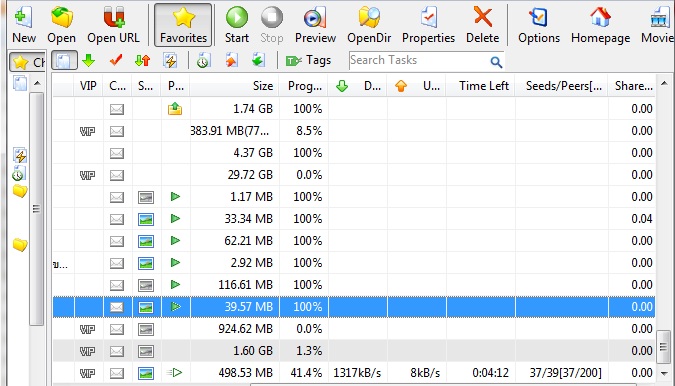This screenshot has height=386, width=675.
Task: Open the Tags dropdown
Action: 308,61
